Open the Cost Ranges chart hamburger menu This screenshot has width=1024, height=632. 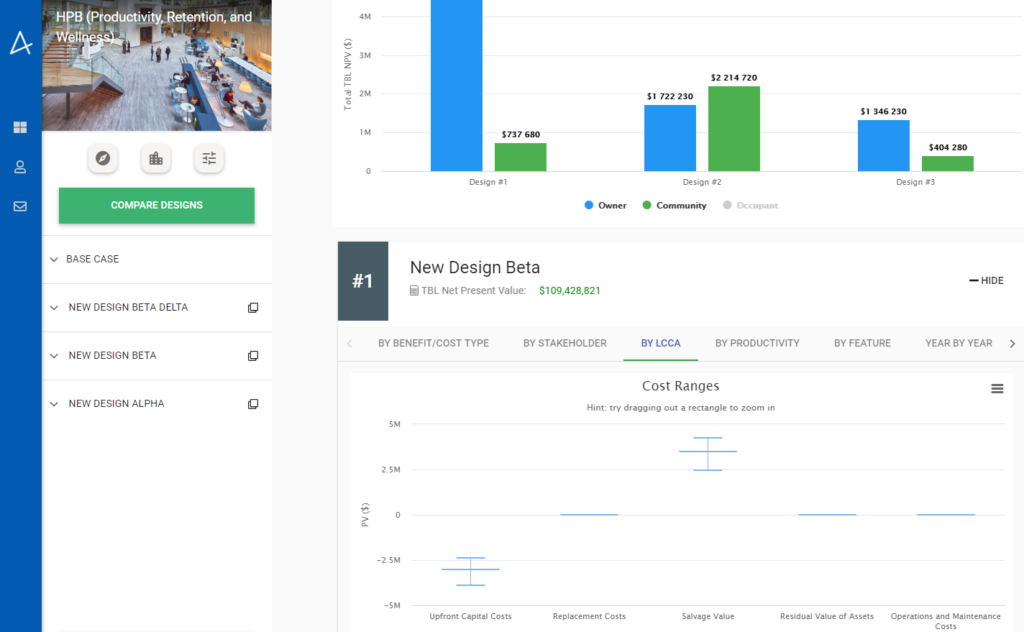point(997,389)
